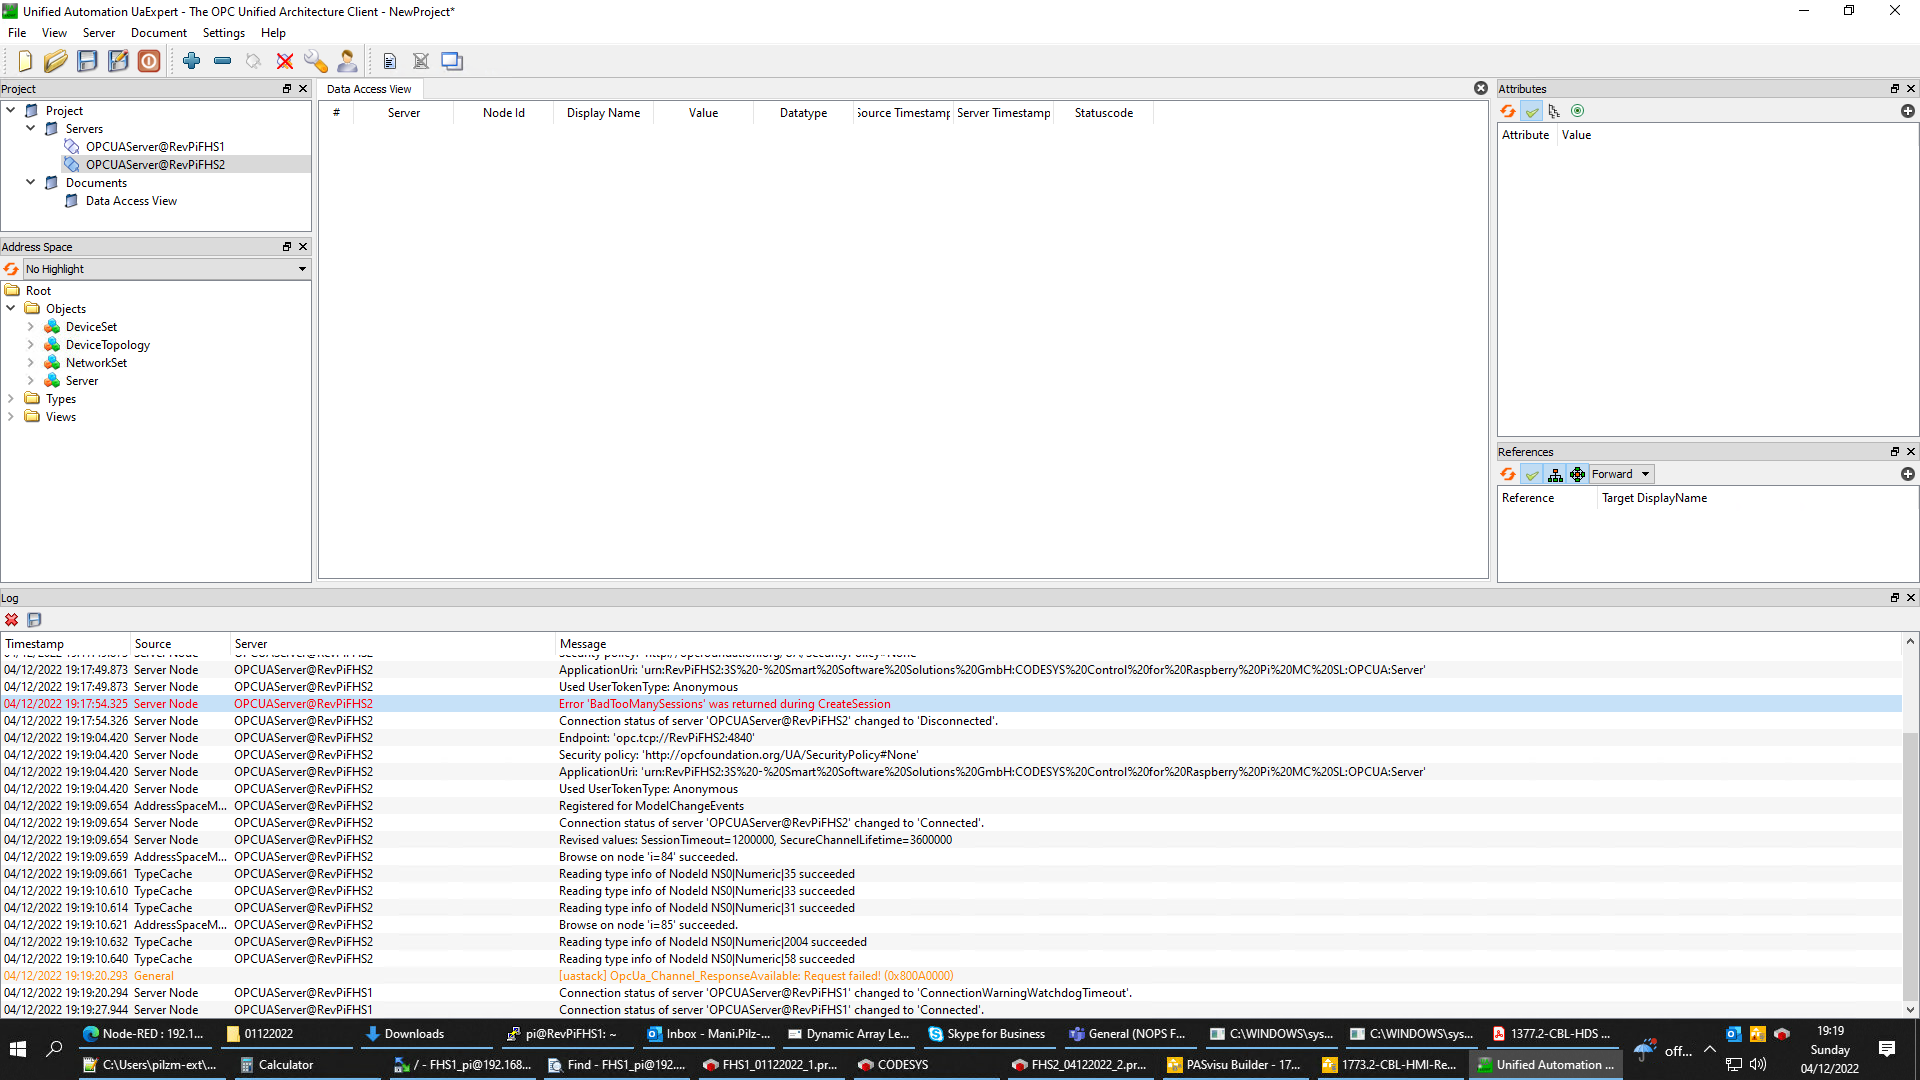Toggle the network node icon in References

coord(1578,474)
